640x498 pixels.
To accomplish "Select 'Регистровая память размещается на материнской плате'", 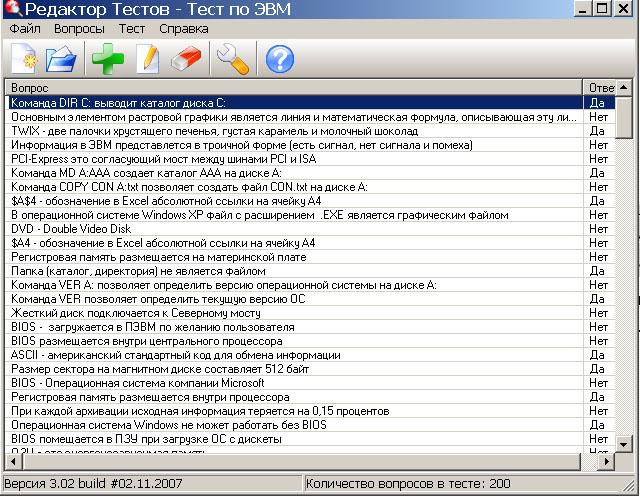I will coord(310,257).
